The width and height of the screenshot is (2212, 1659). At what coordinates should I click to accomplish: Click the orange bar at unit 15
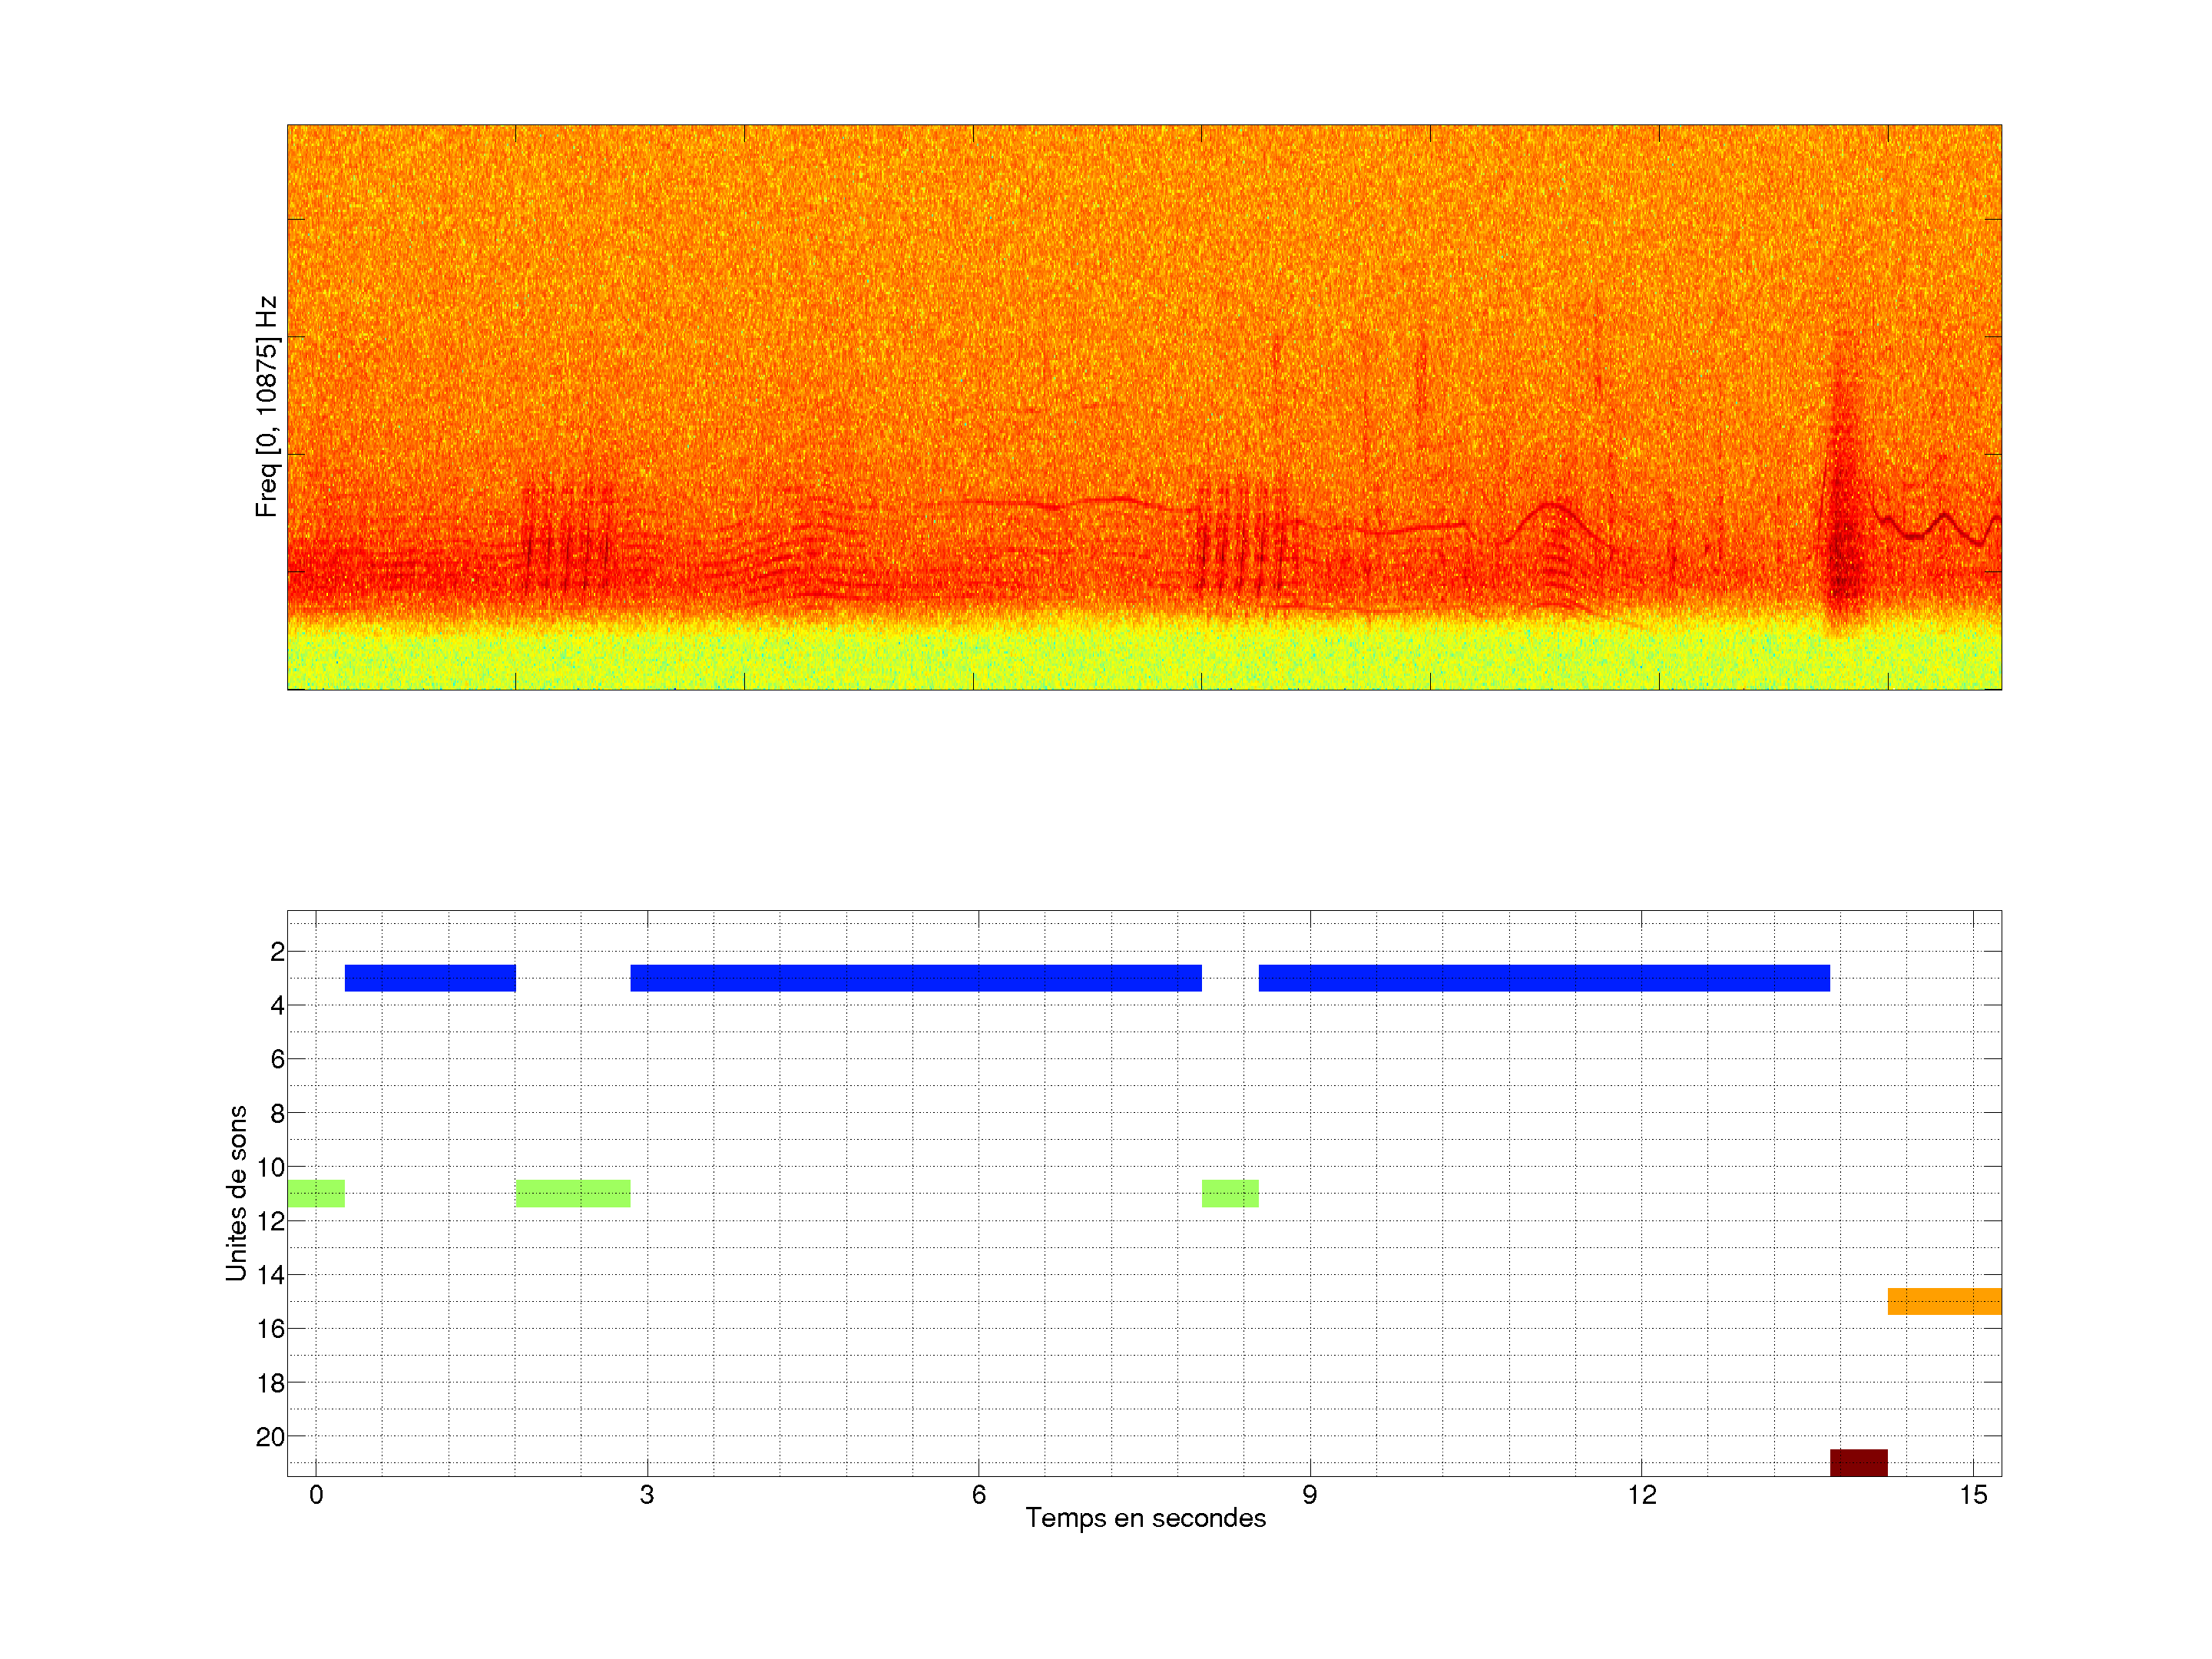[1943, 1301]
